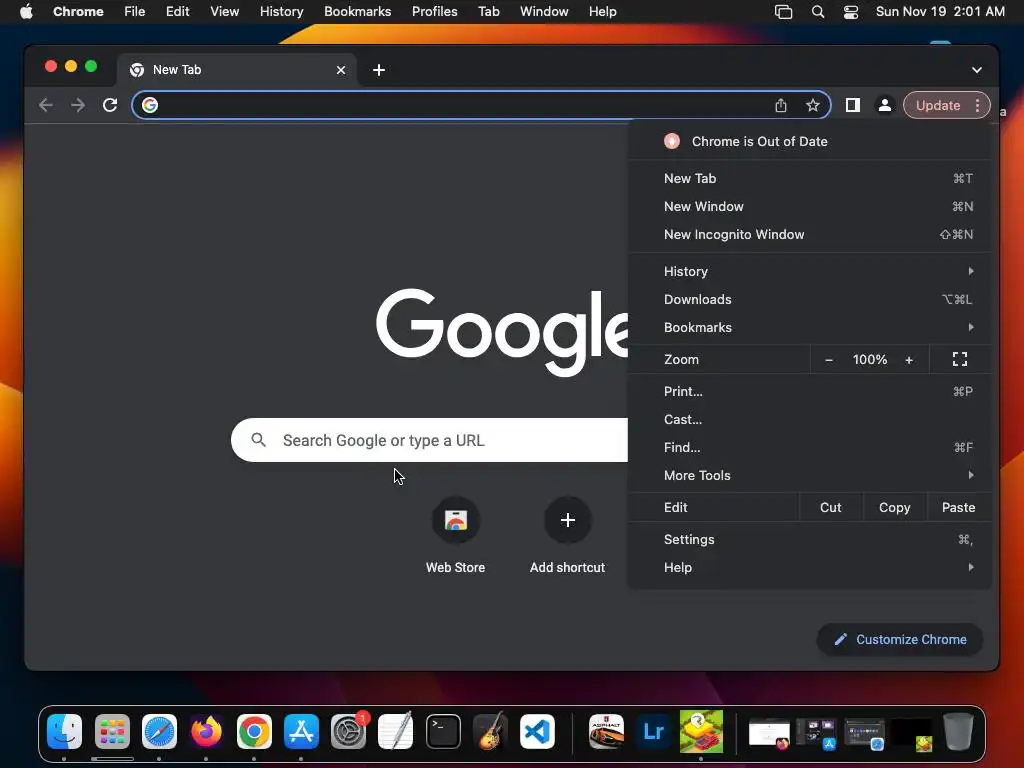
Task: Open Visual Studio Code from the Dock
Action: click(537, 731)
